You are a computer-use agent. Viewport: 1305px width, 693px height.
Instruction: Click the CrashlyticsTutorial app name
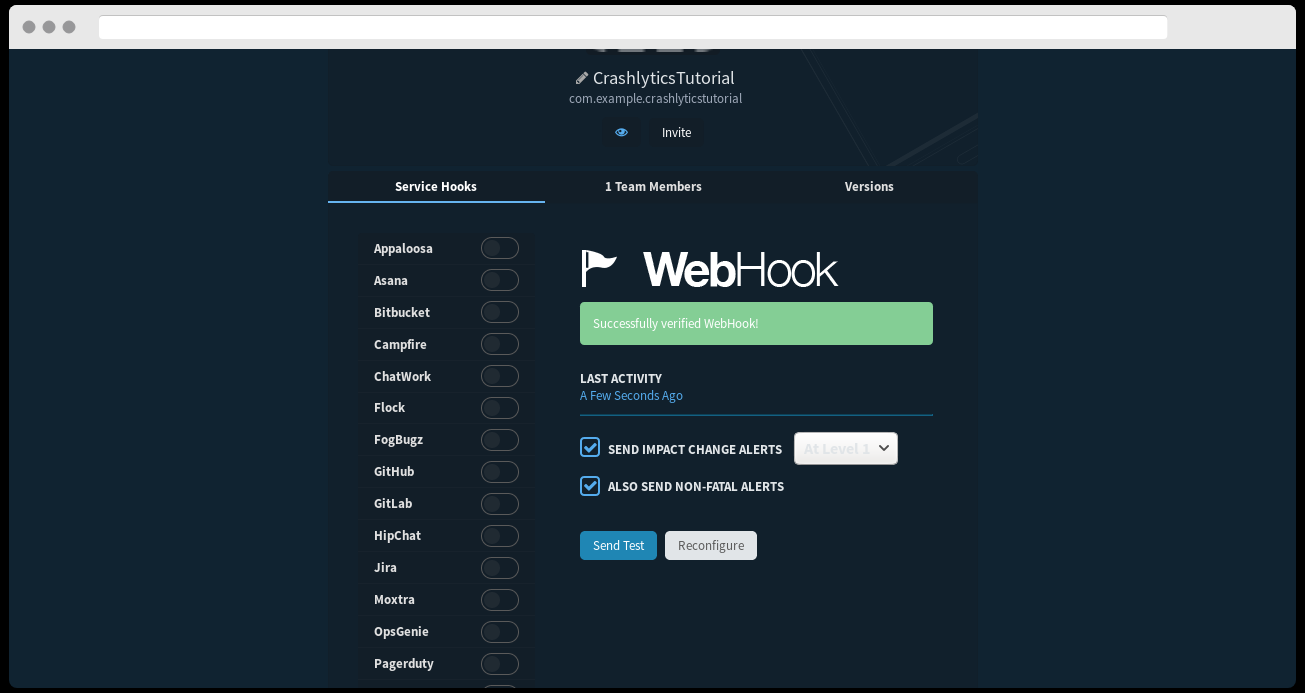pyautogui.click(x=663, y=78)
